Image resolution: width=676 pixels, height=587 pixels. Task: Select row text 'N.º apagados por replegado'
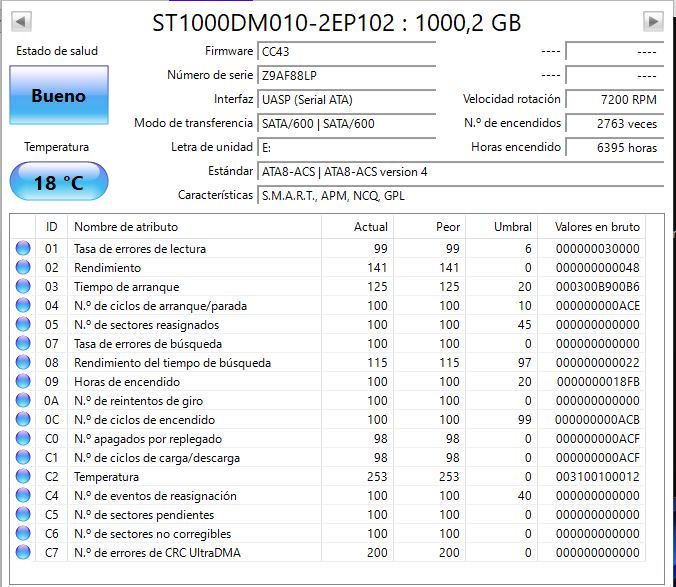click(x=148, y=439)
